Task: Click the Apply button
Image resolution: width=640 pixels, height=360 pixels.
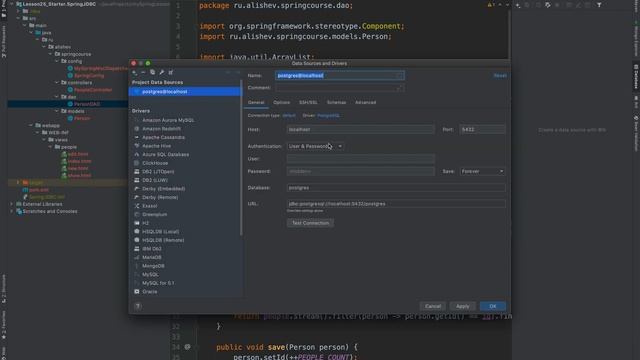Action: 462,306
